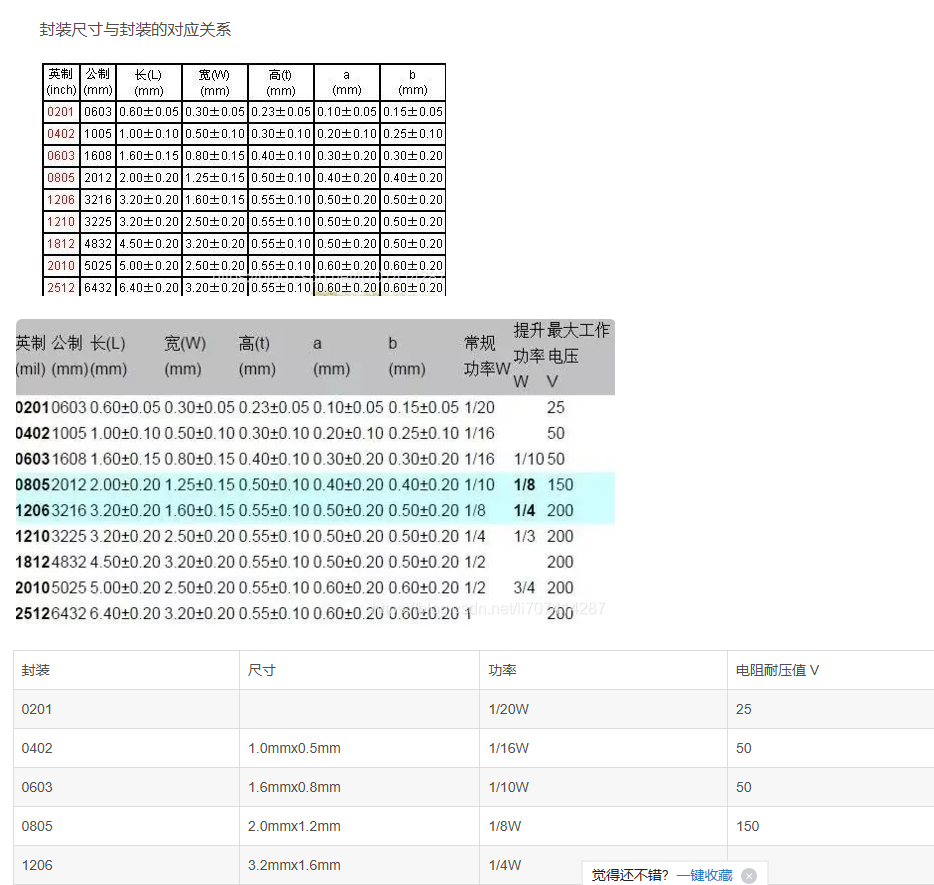This screenshot has height=885, width=934.
Task: Click red 2512 in the top bordered table
Action: pyautogui.click(x=61, y=288)
